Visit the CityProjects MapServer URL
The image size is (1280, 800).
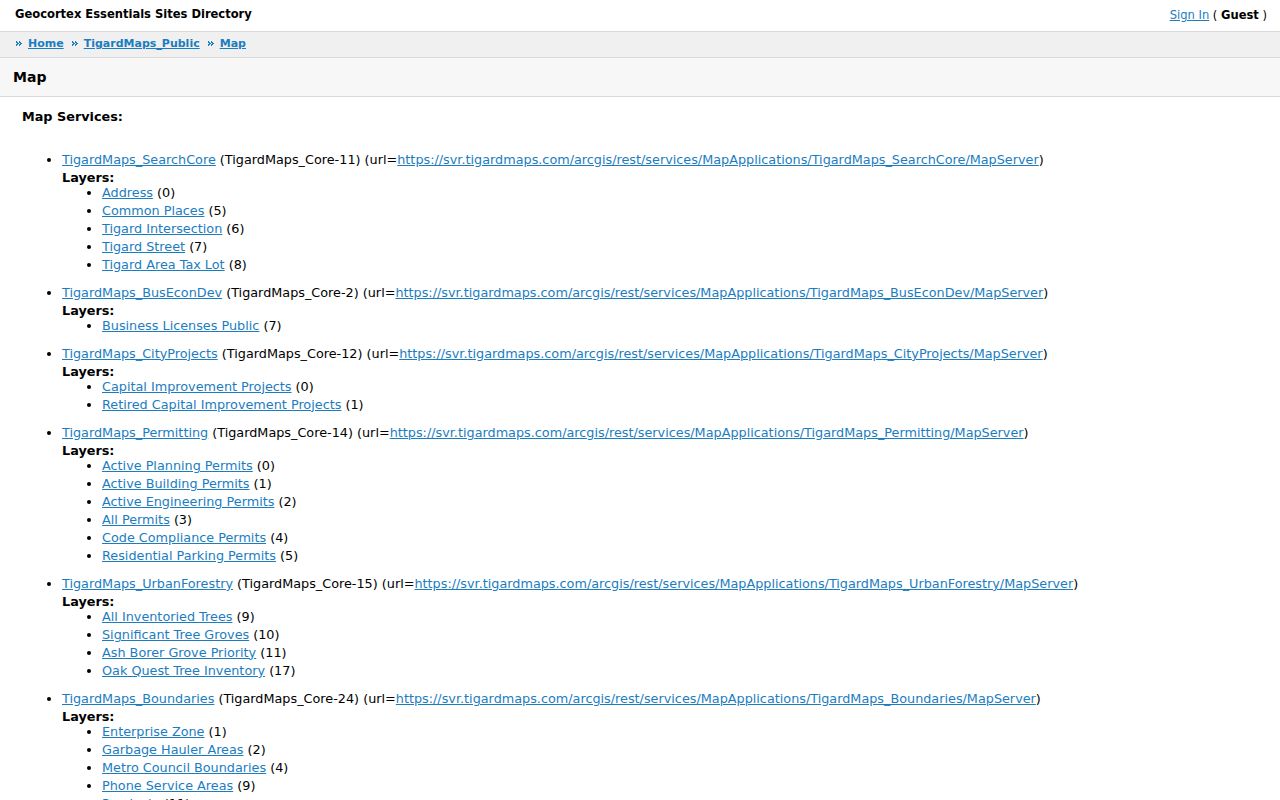pyautogui.click(x=721, y=354)
